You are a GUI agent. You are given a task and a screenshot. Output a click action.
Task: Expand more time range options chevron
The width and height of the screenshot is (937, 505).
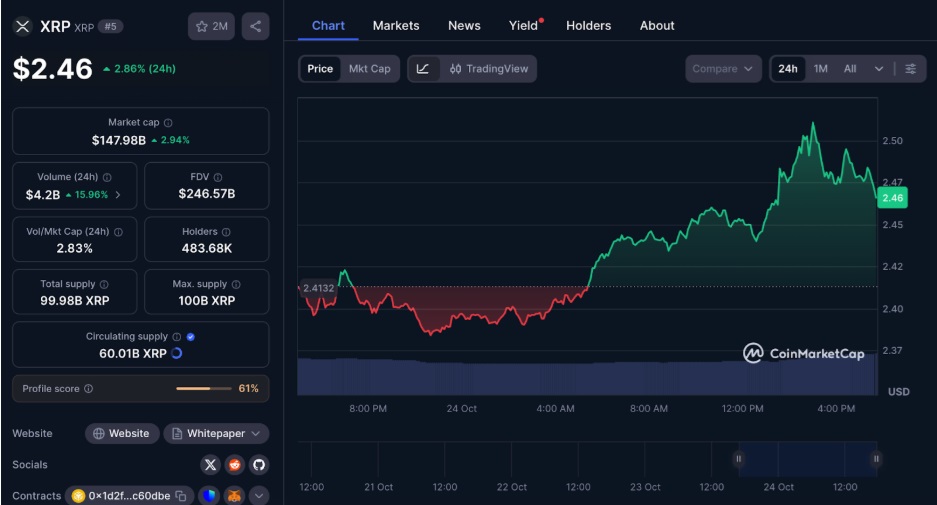878,69
